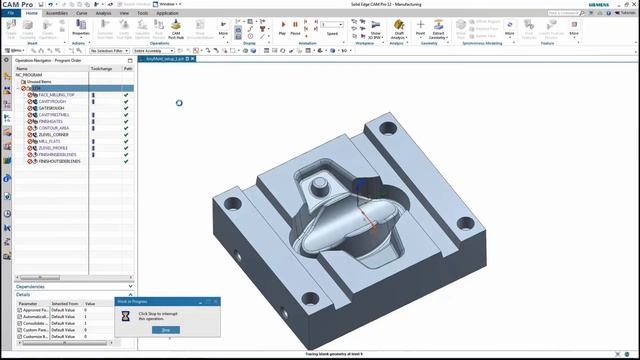
Task: Click the Inherited From column header
Action: point(65,304)
